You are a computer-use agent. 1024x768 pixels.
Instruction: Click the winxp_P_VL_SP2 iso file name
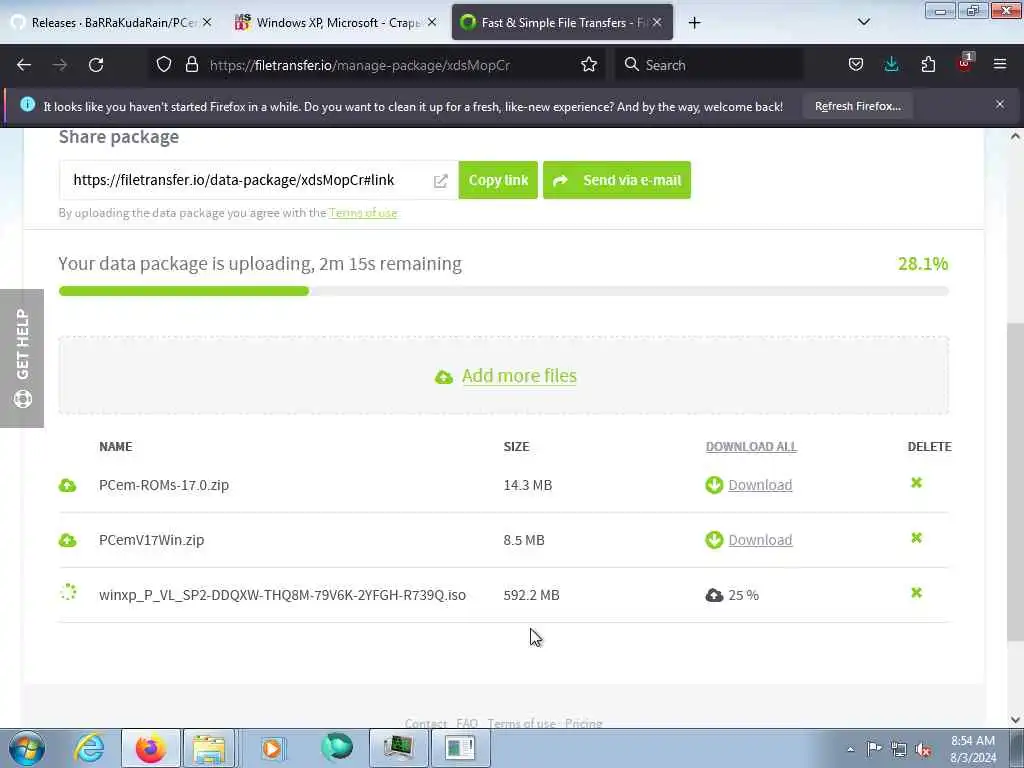pos(282,595)
